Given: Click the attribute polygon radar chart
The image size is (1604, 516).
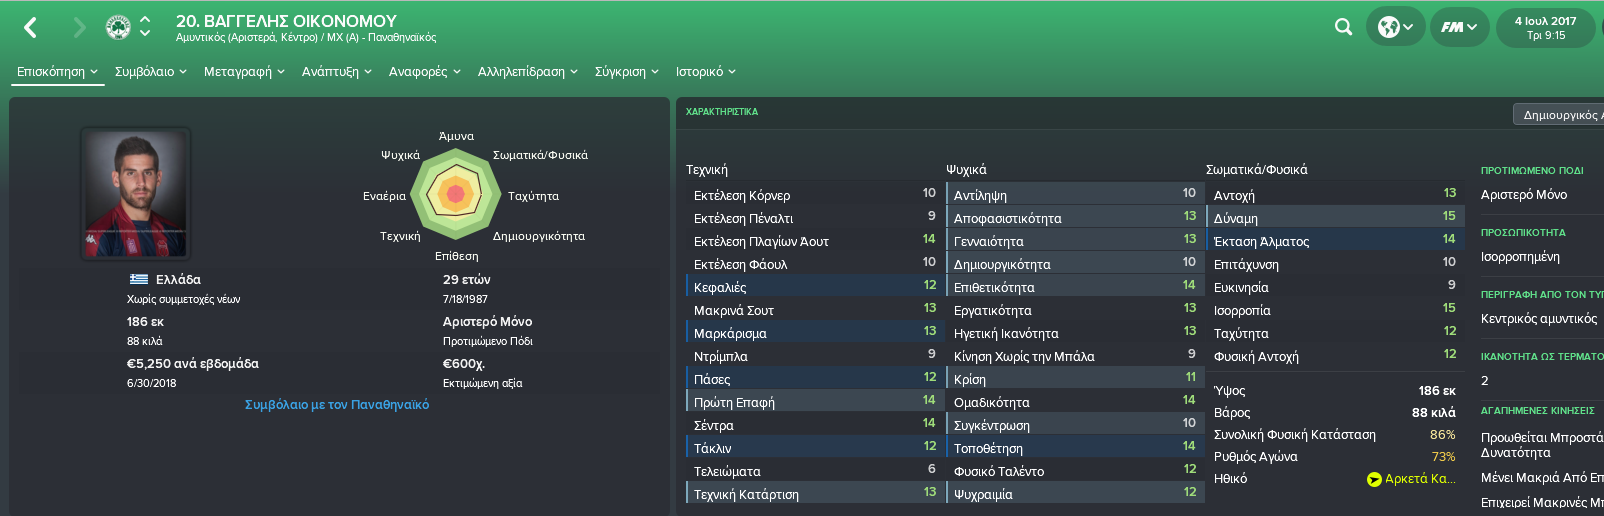Looking at the screenshot, I should click(456, 194).
